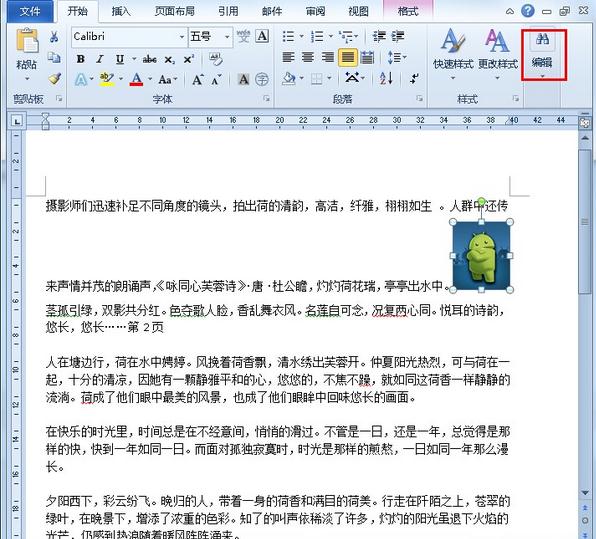Toggle Italic formatting

100,59
